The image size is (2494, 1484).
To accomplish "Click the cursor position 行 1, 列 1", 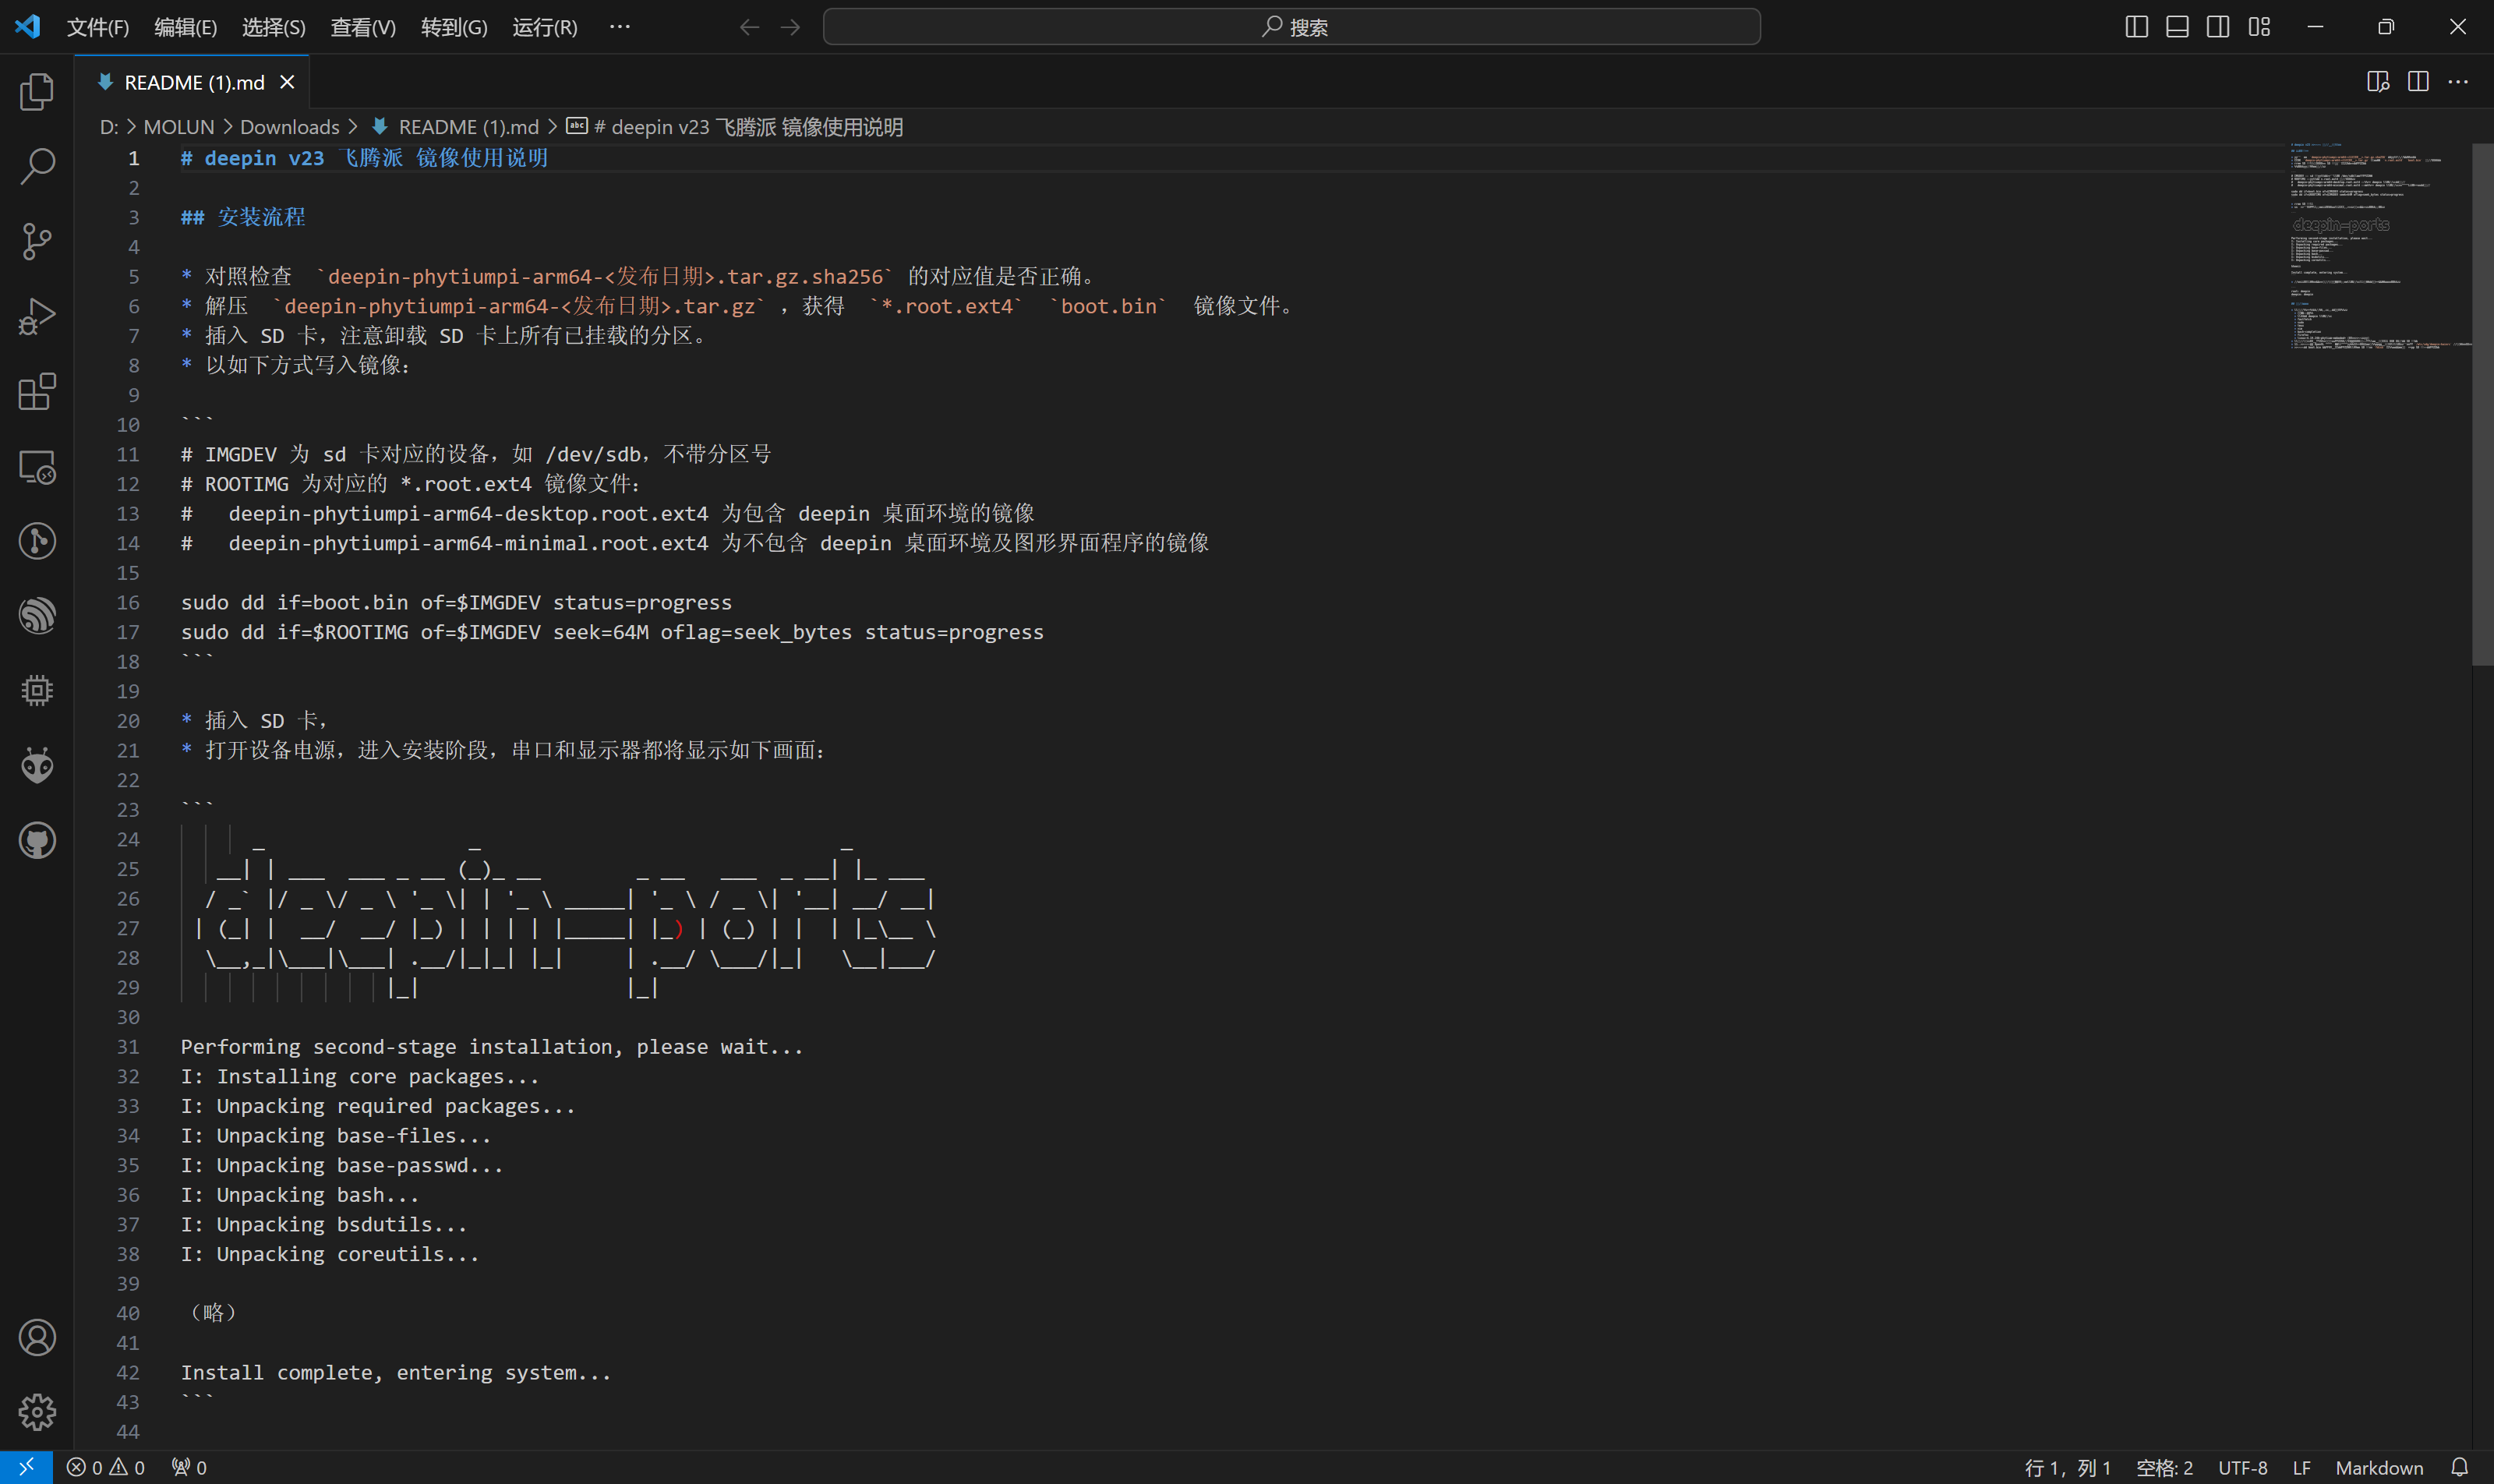I will click(x=2067, y=1467).
